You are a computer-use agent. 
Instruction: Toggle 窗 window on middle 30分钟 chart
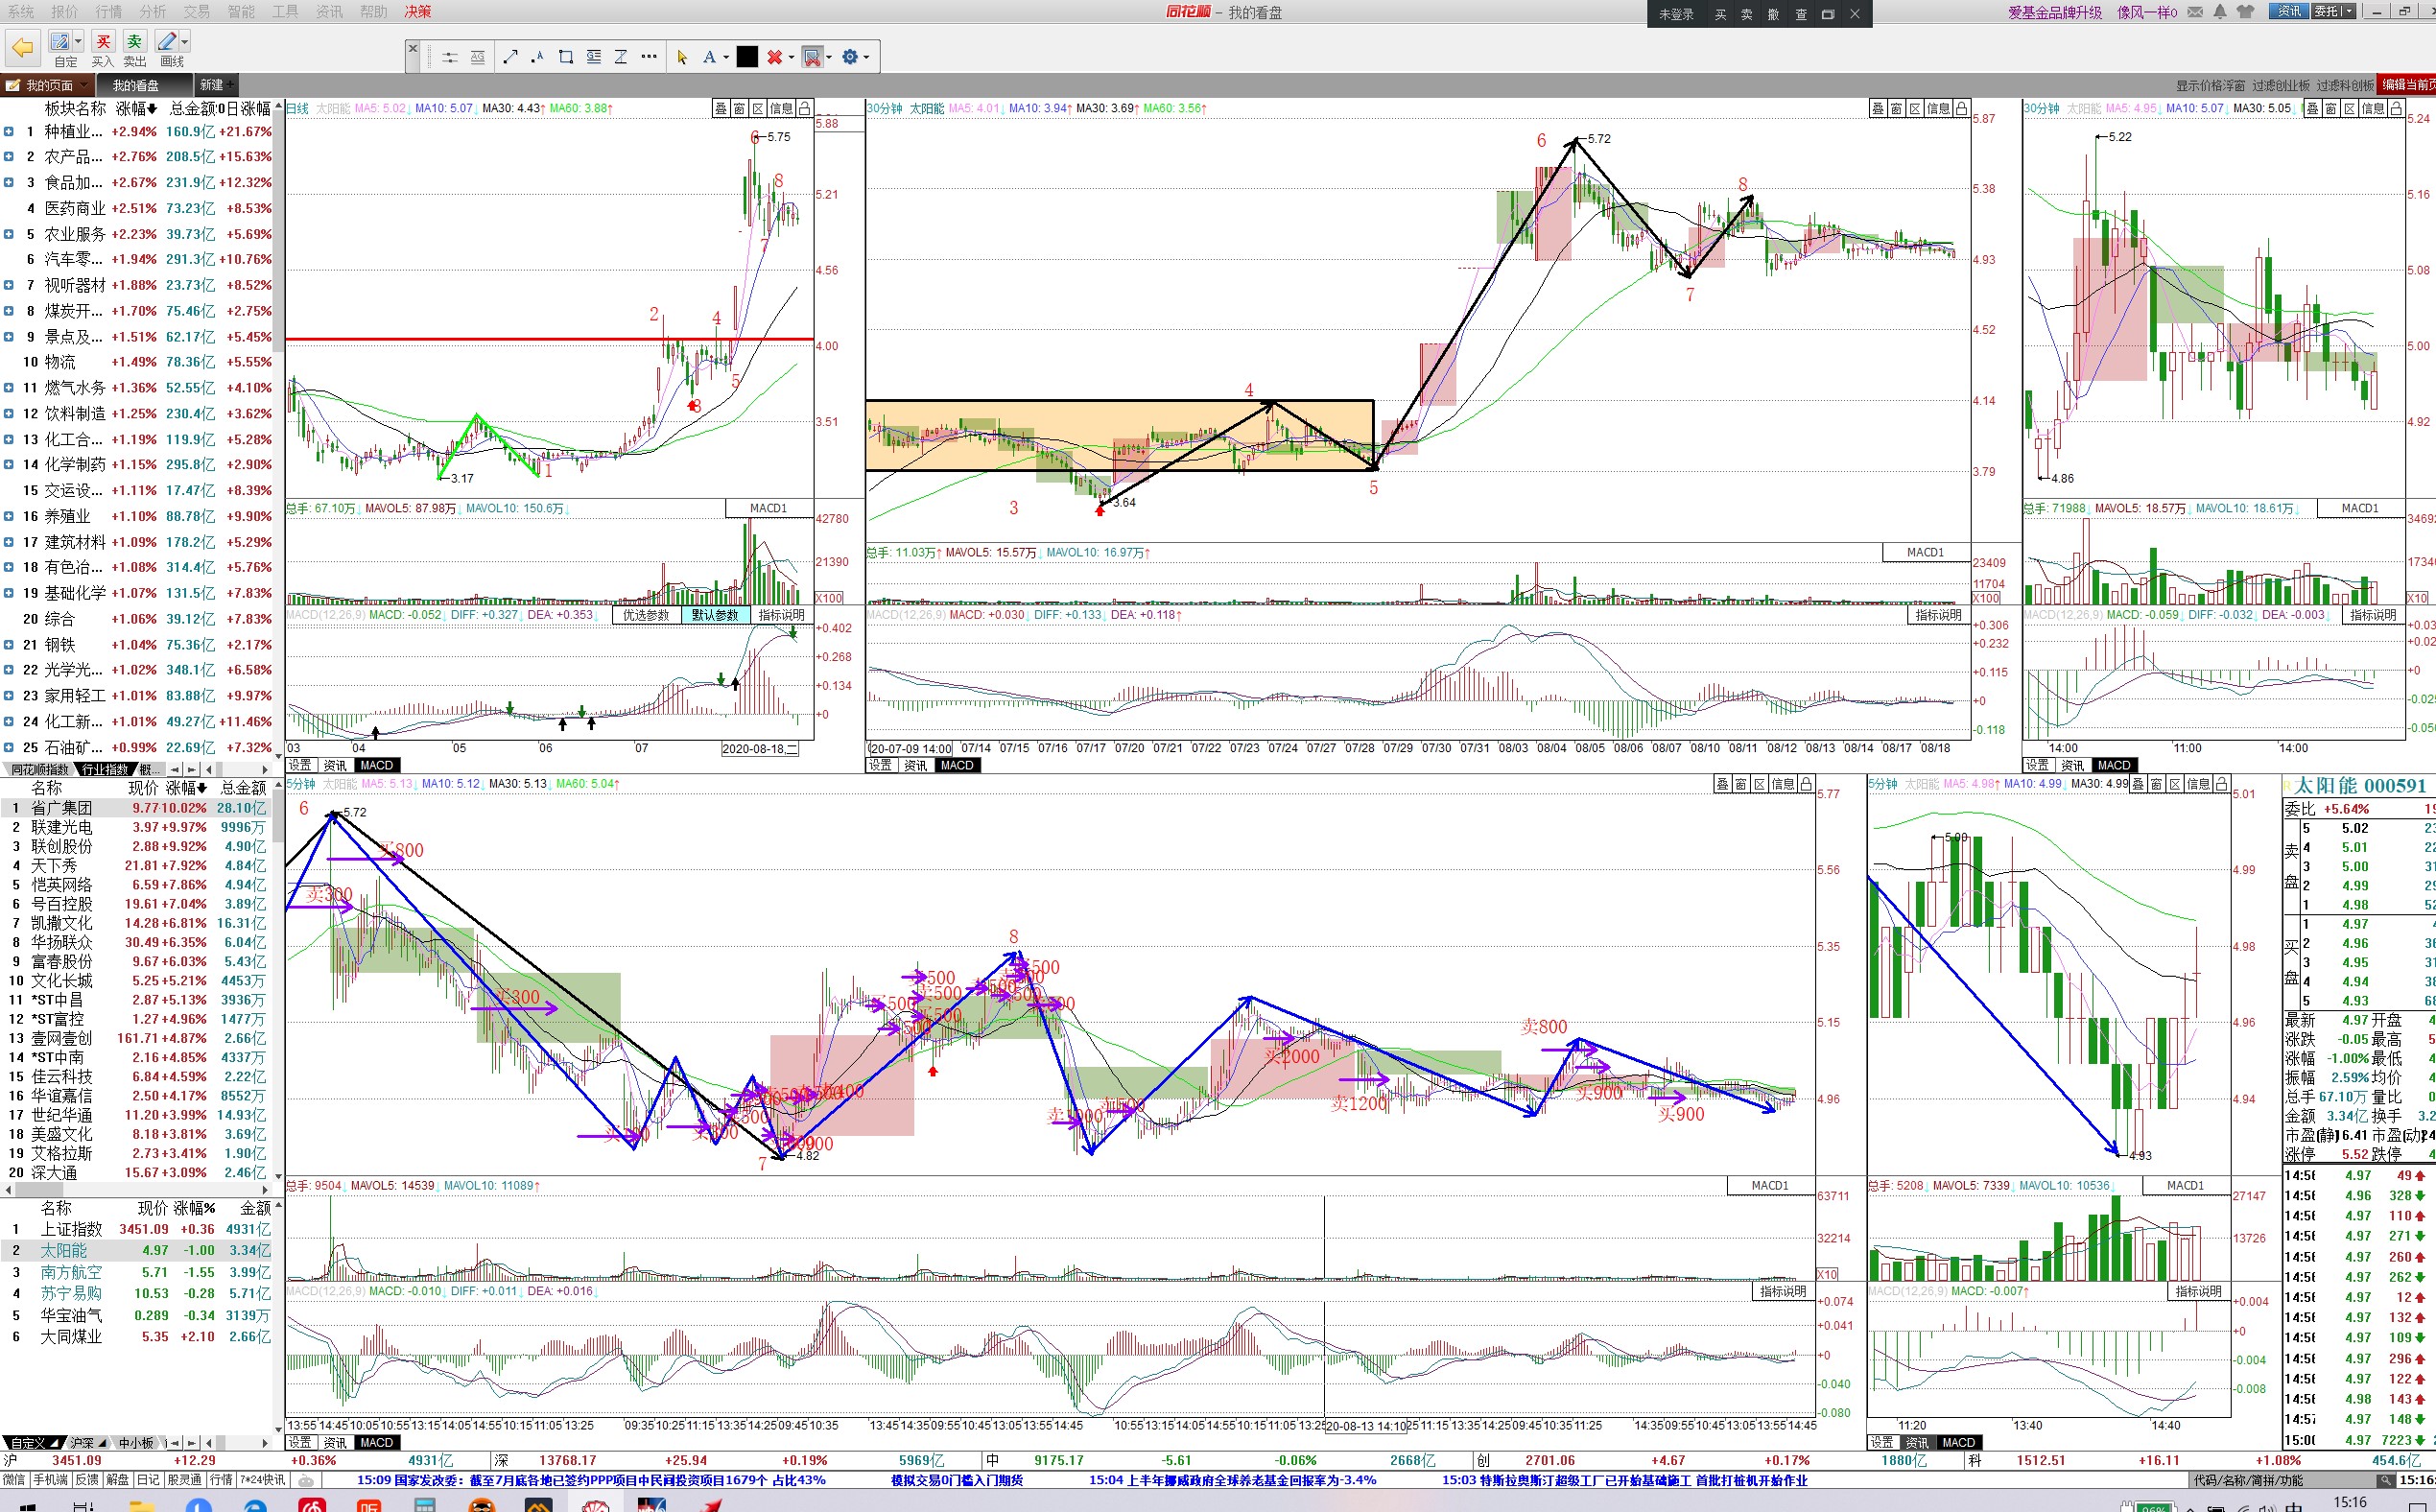pos(1896,108)
